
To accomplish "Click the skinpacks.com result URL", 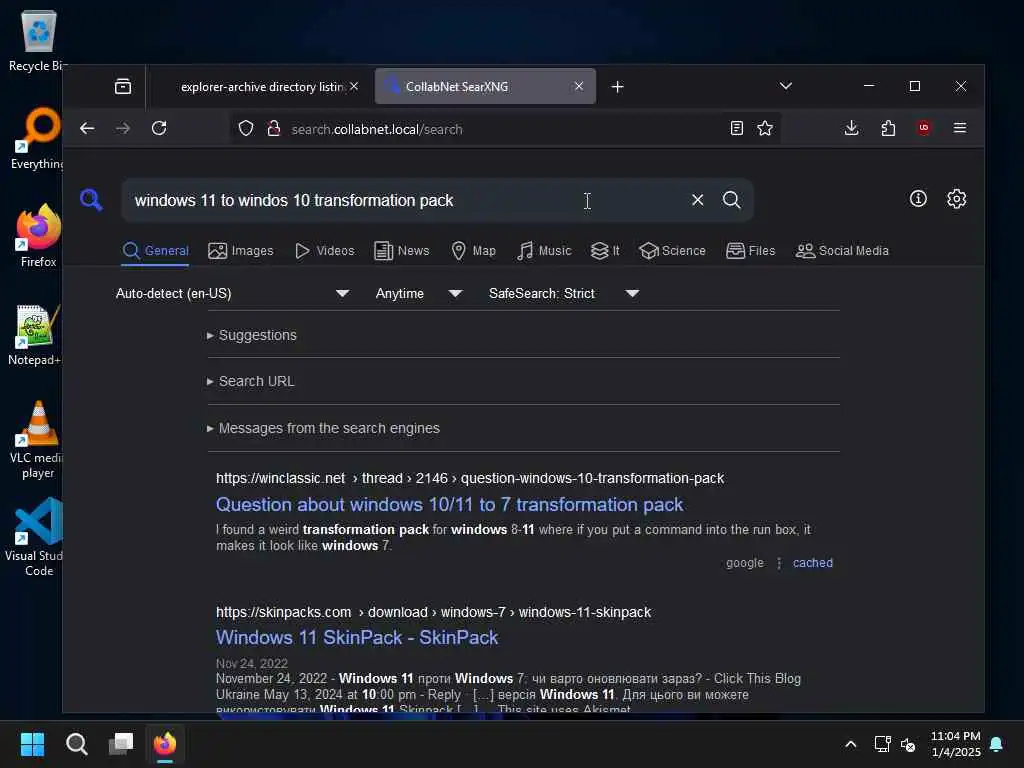I will point(433,612).
